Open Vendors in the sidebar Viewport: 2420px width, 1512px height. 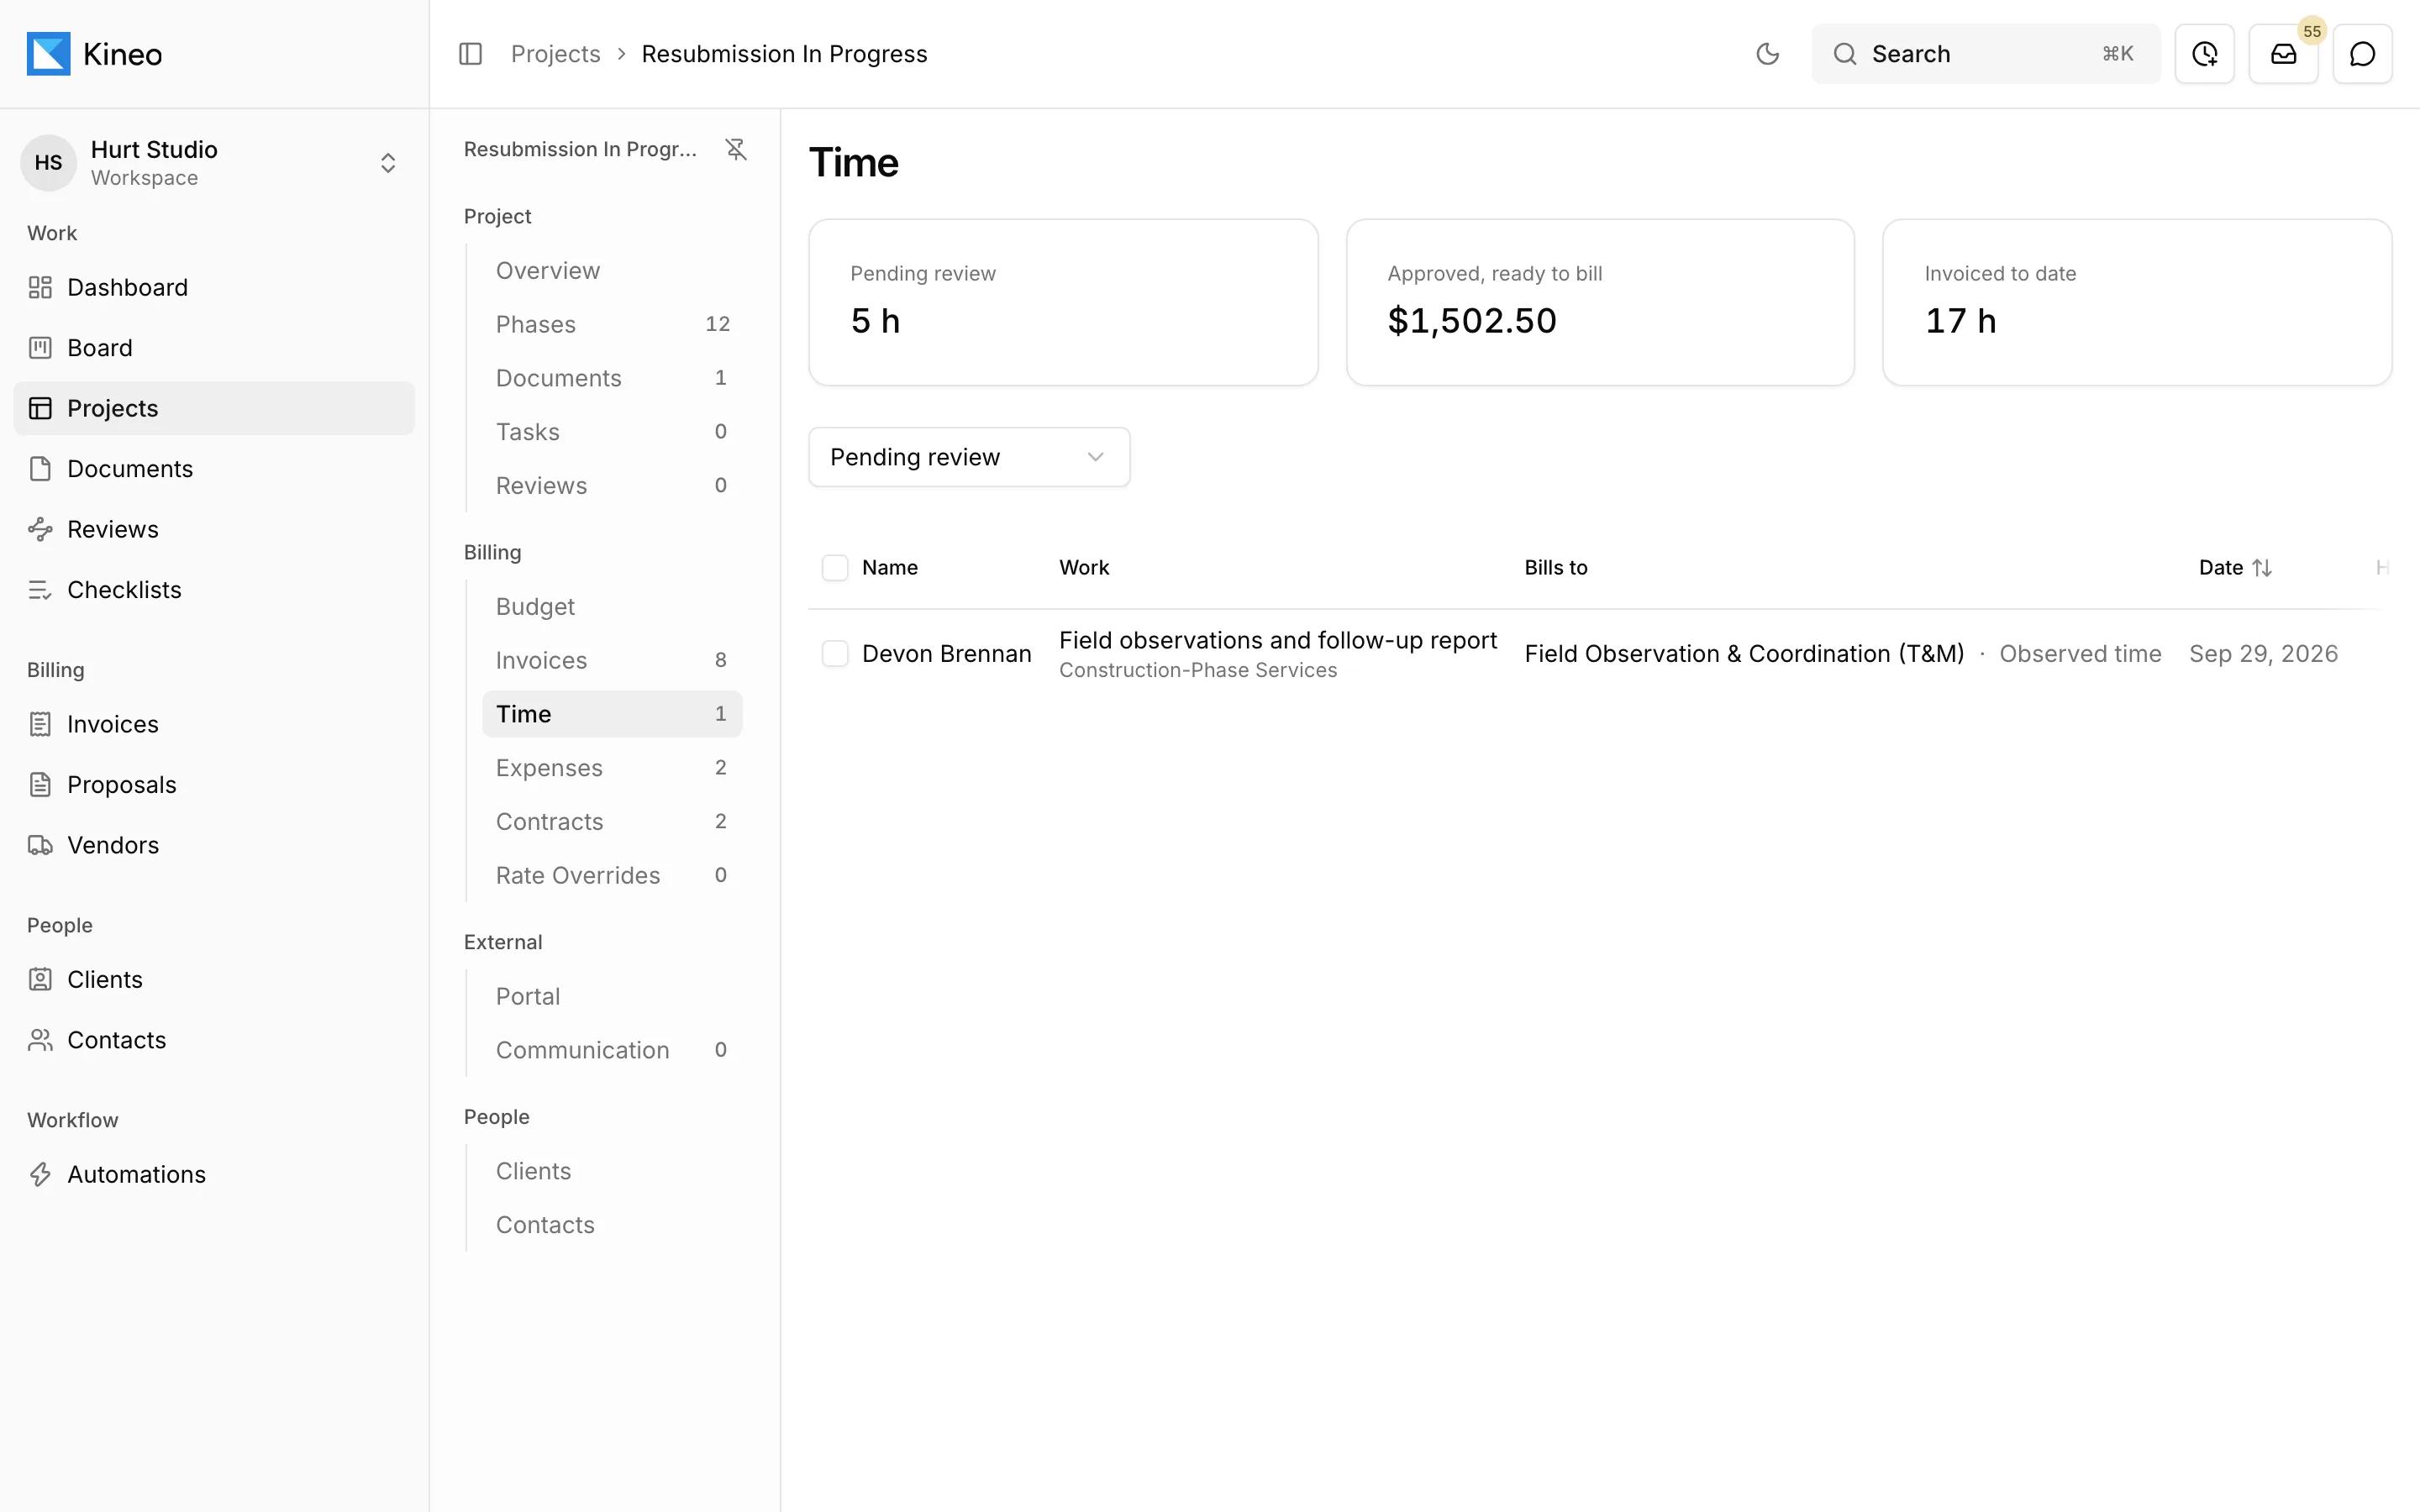coord(214,845)
